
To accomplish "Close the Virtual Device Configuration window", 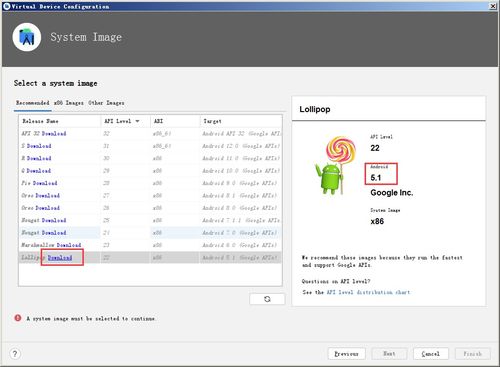I will pos(493,6).
